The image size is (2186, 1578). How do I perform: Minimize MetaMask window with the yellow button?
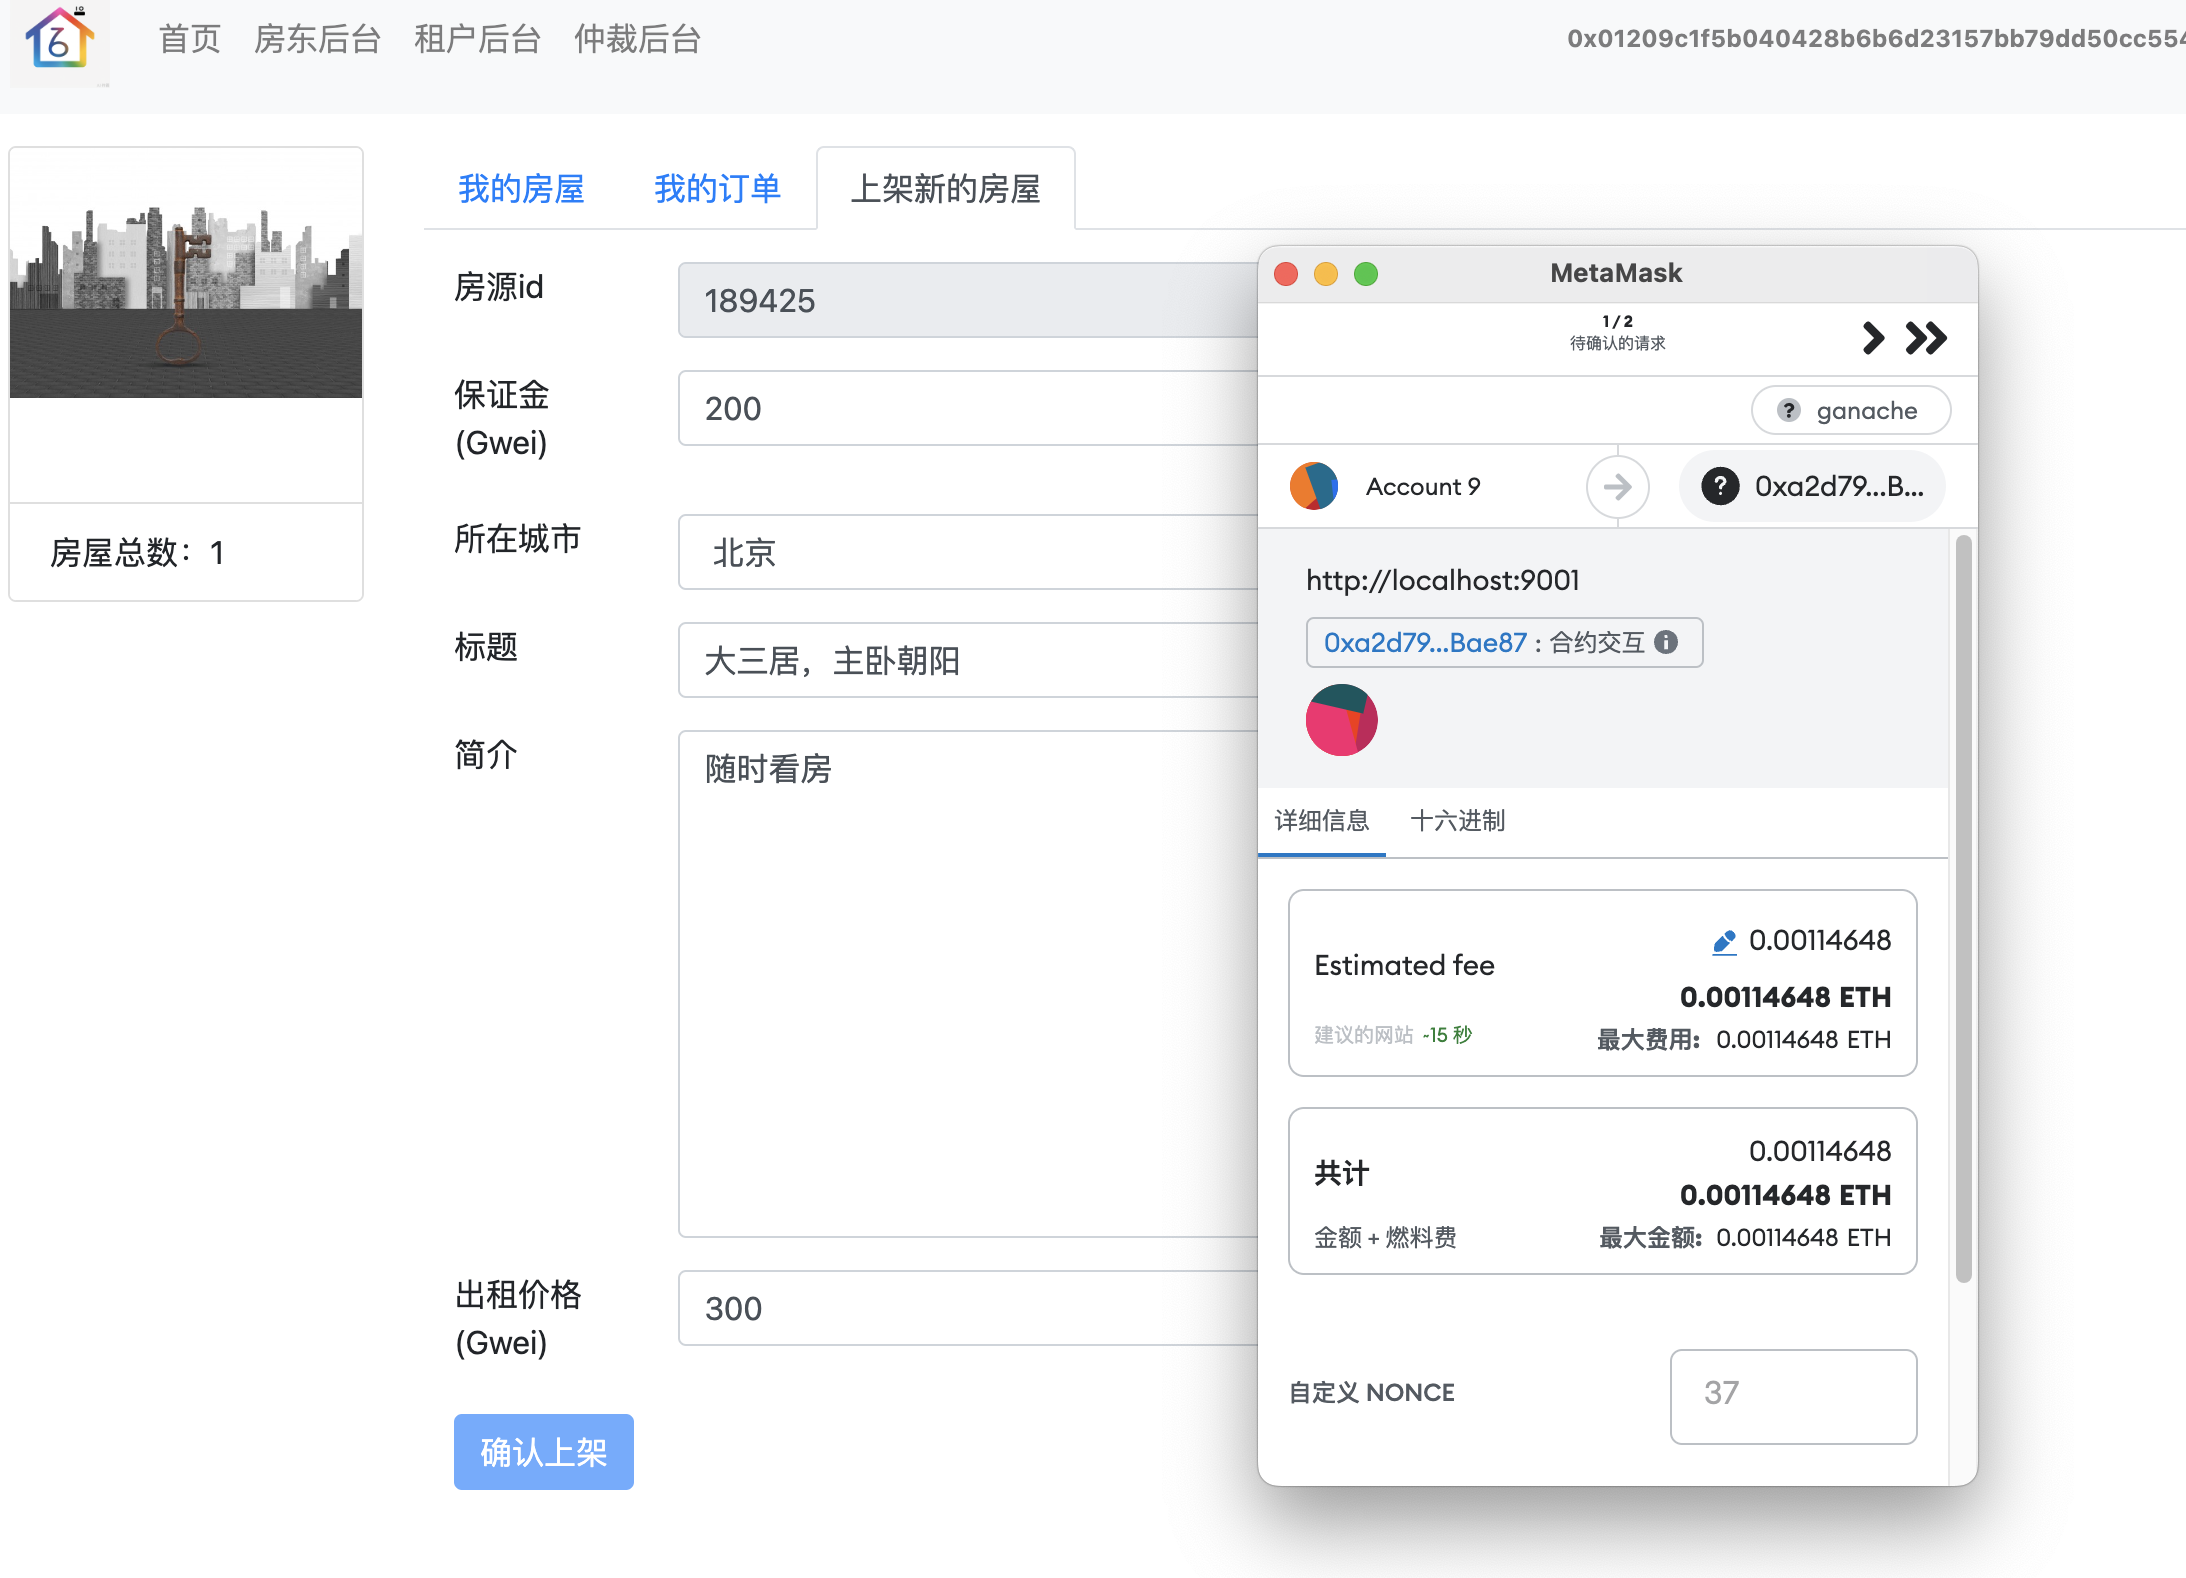(x=1326, y=274)
